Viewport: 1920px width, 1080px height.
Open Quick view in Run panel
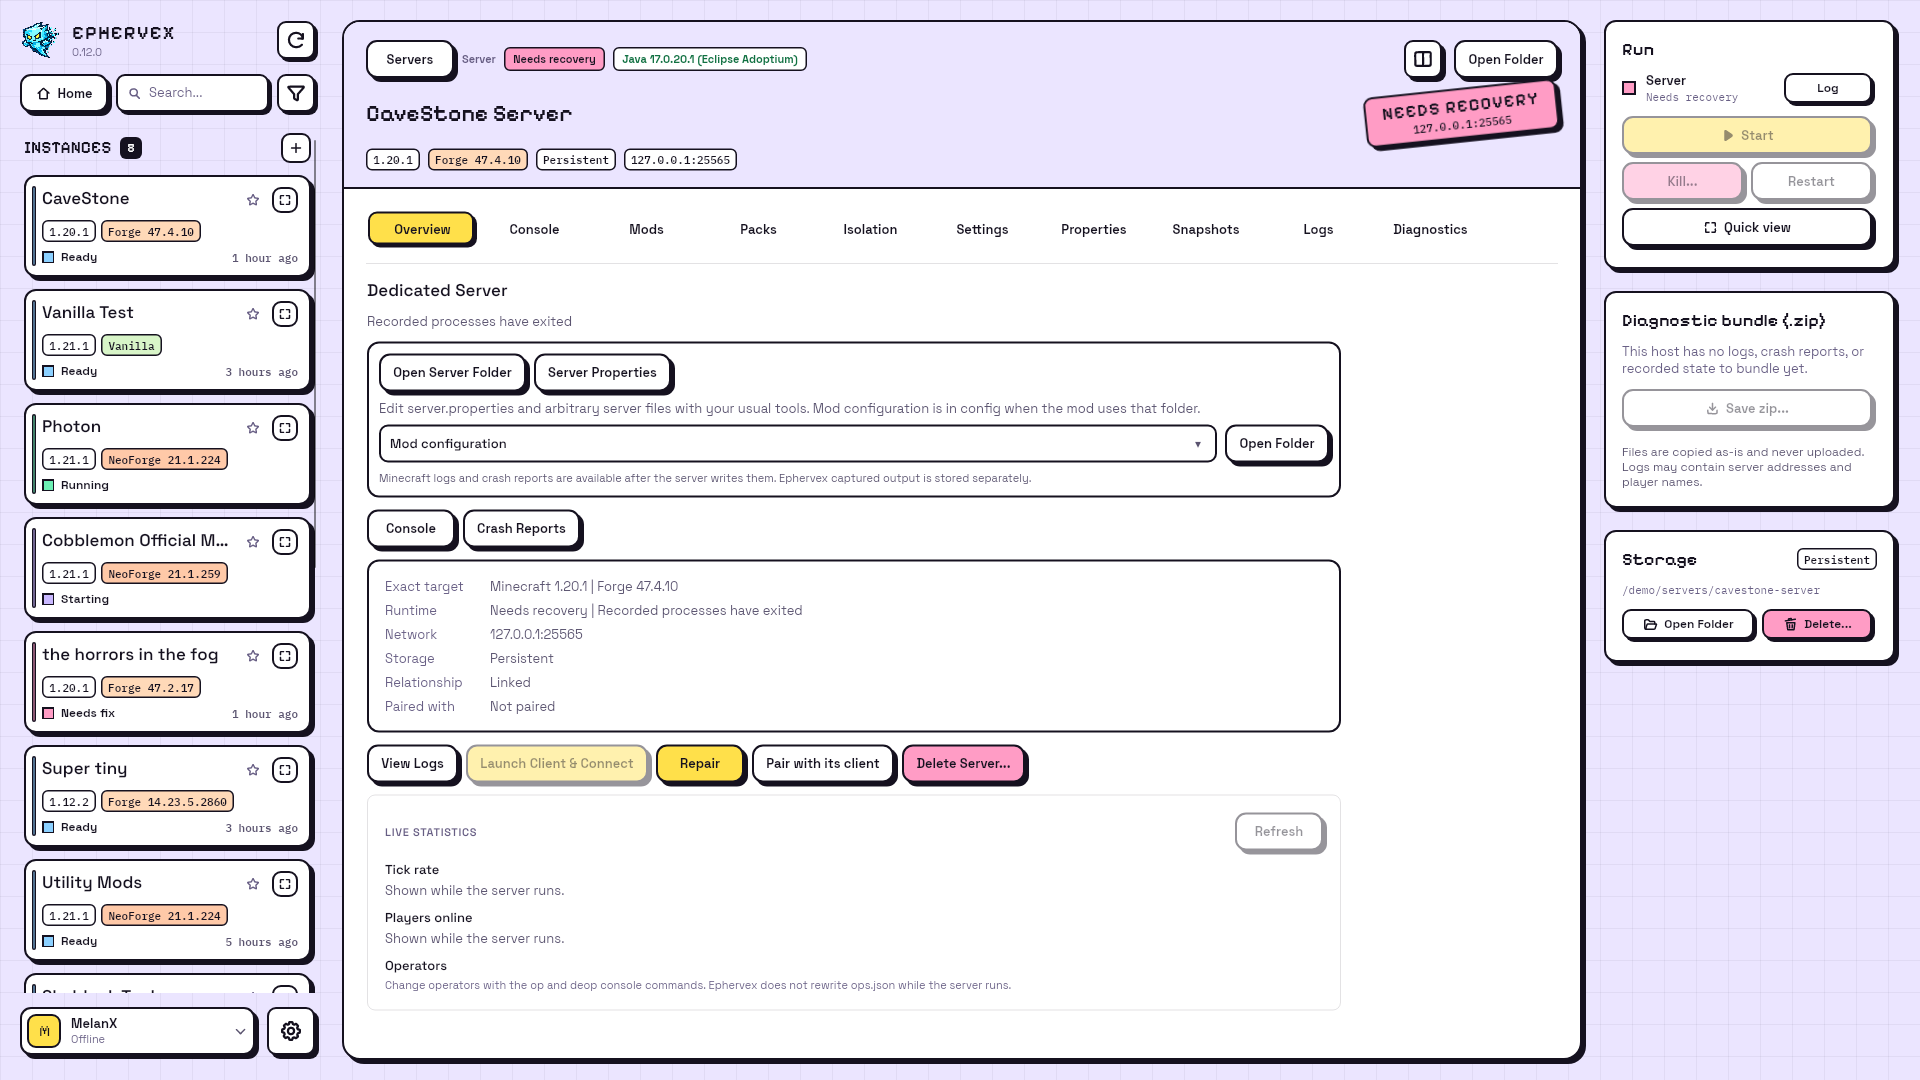coord(1746,227)
